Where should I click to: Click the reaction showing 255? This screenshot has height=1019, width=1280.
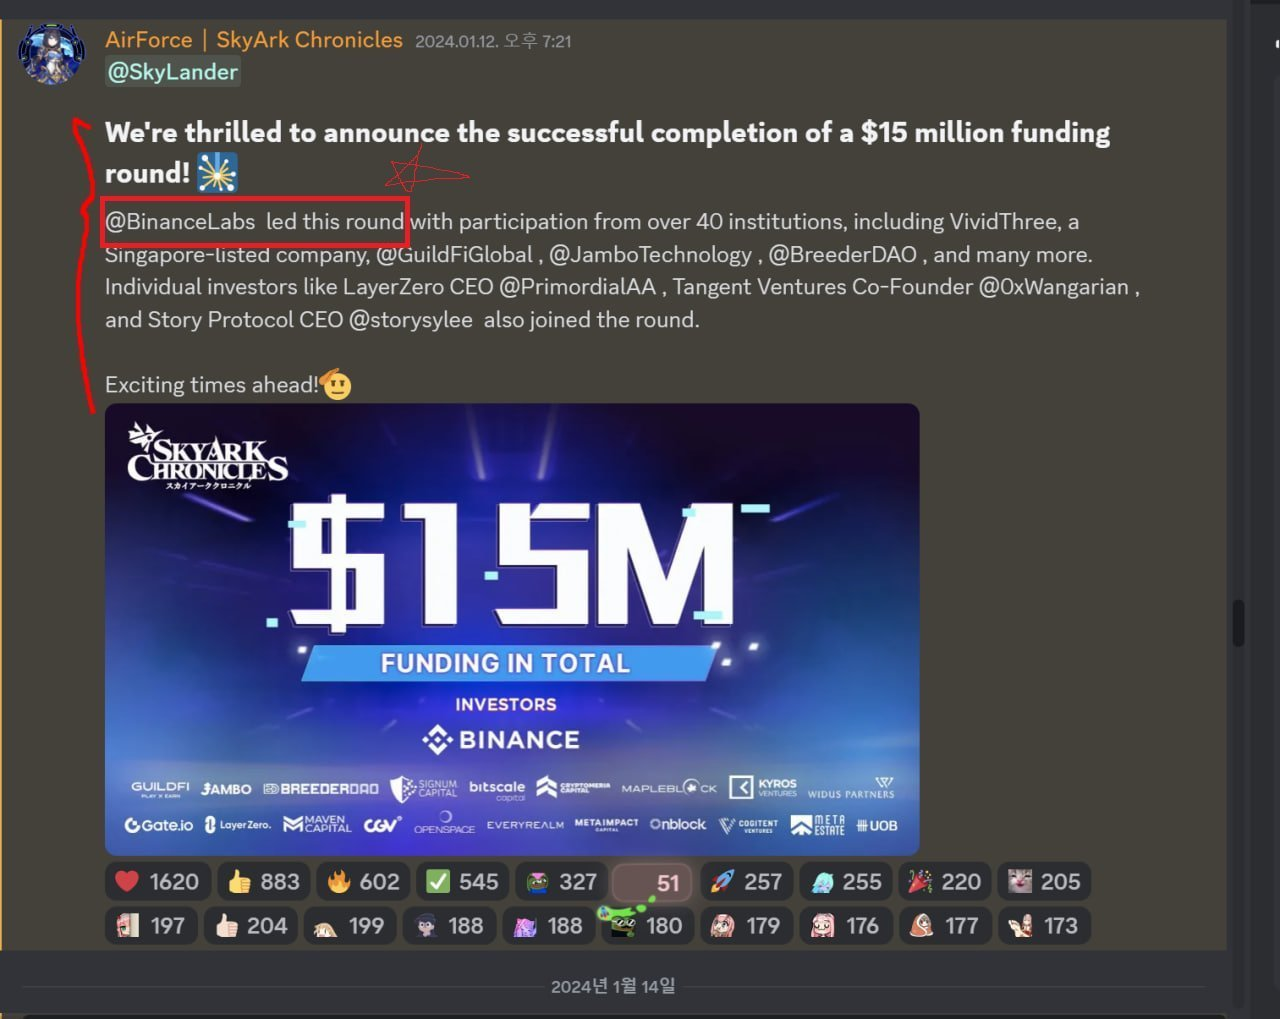[845, 881]
